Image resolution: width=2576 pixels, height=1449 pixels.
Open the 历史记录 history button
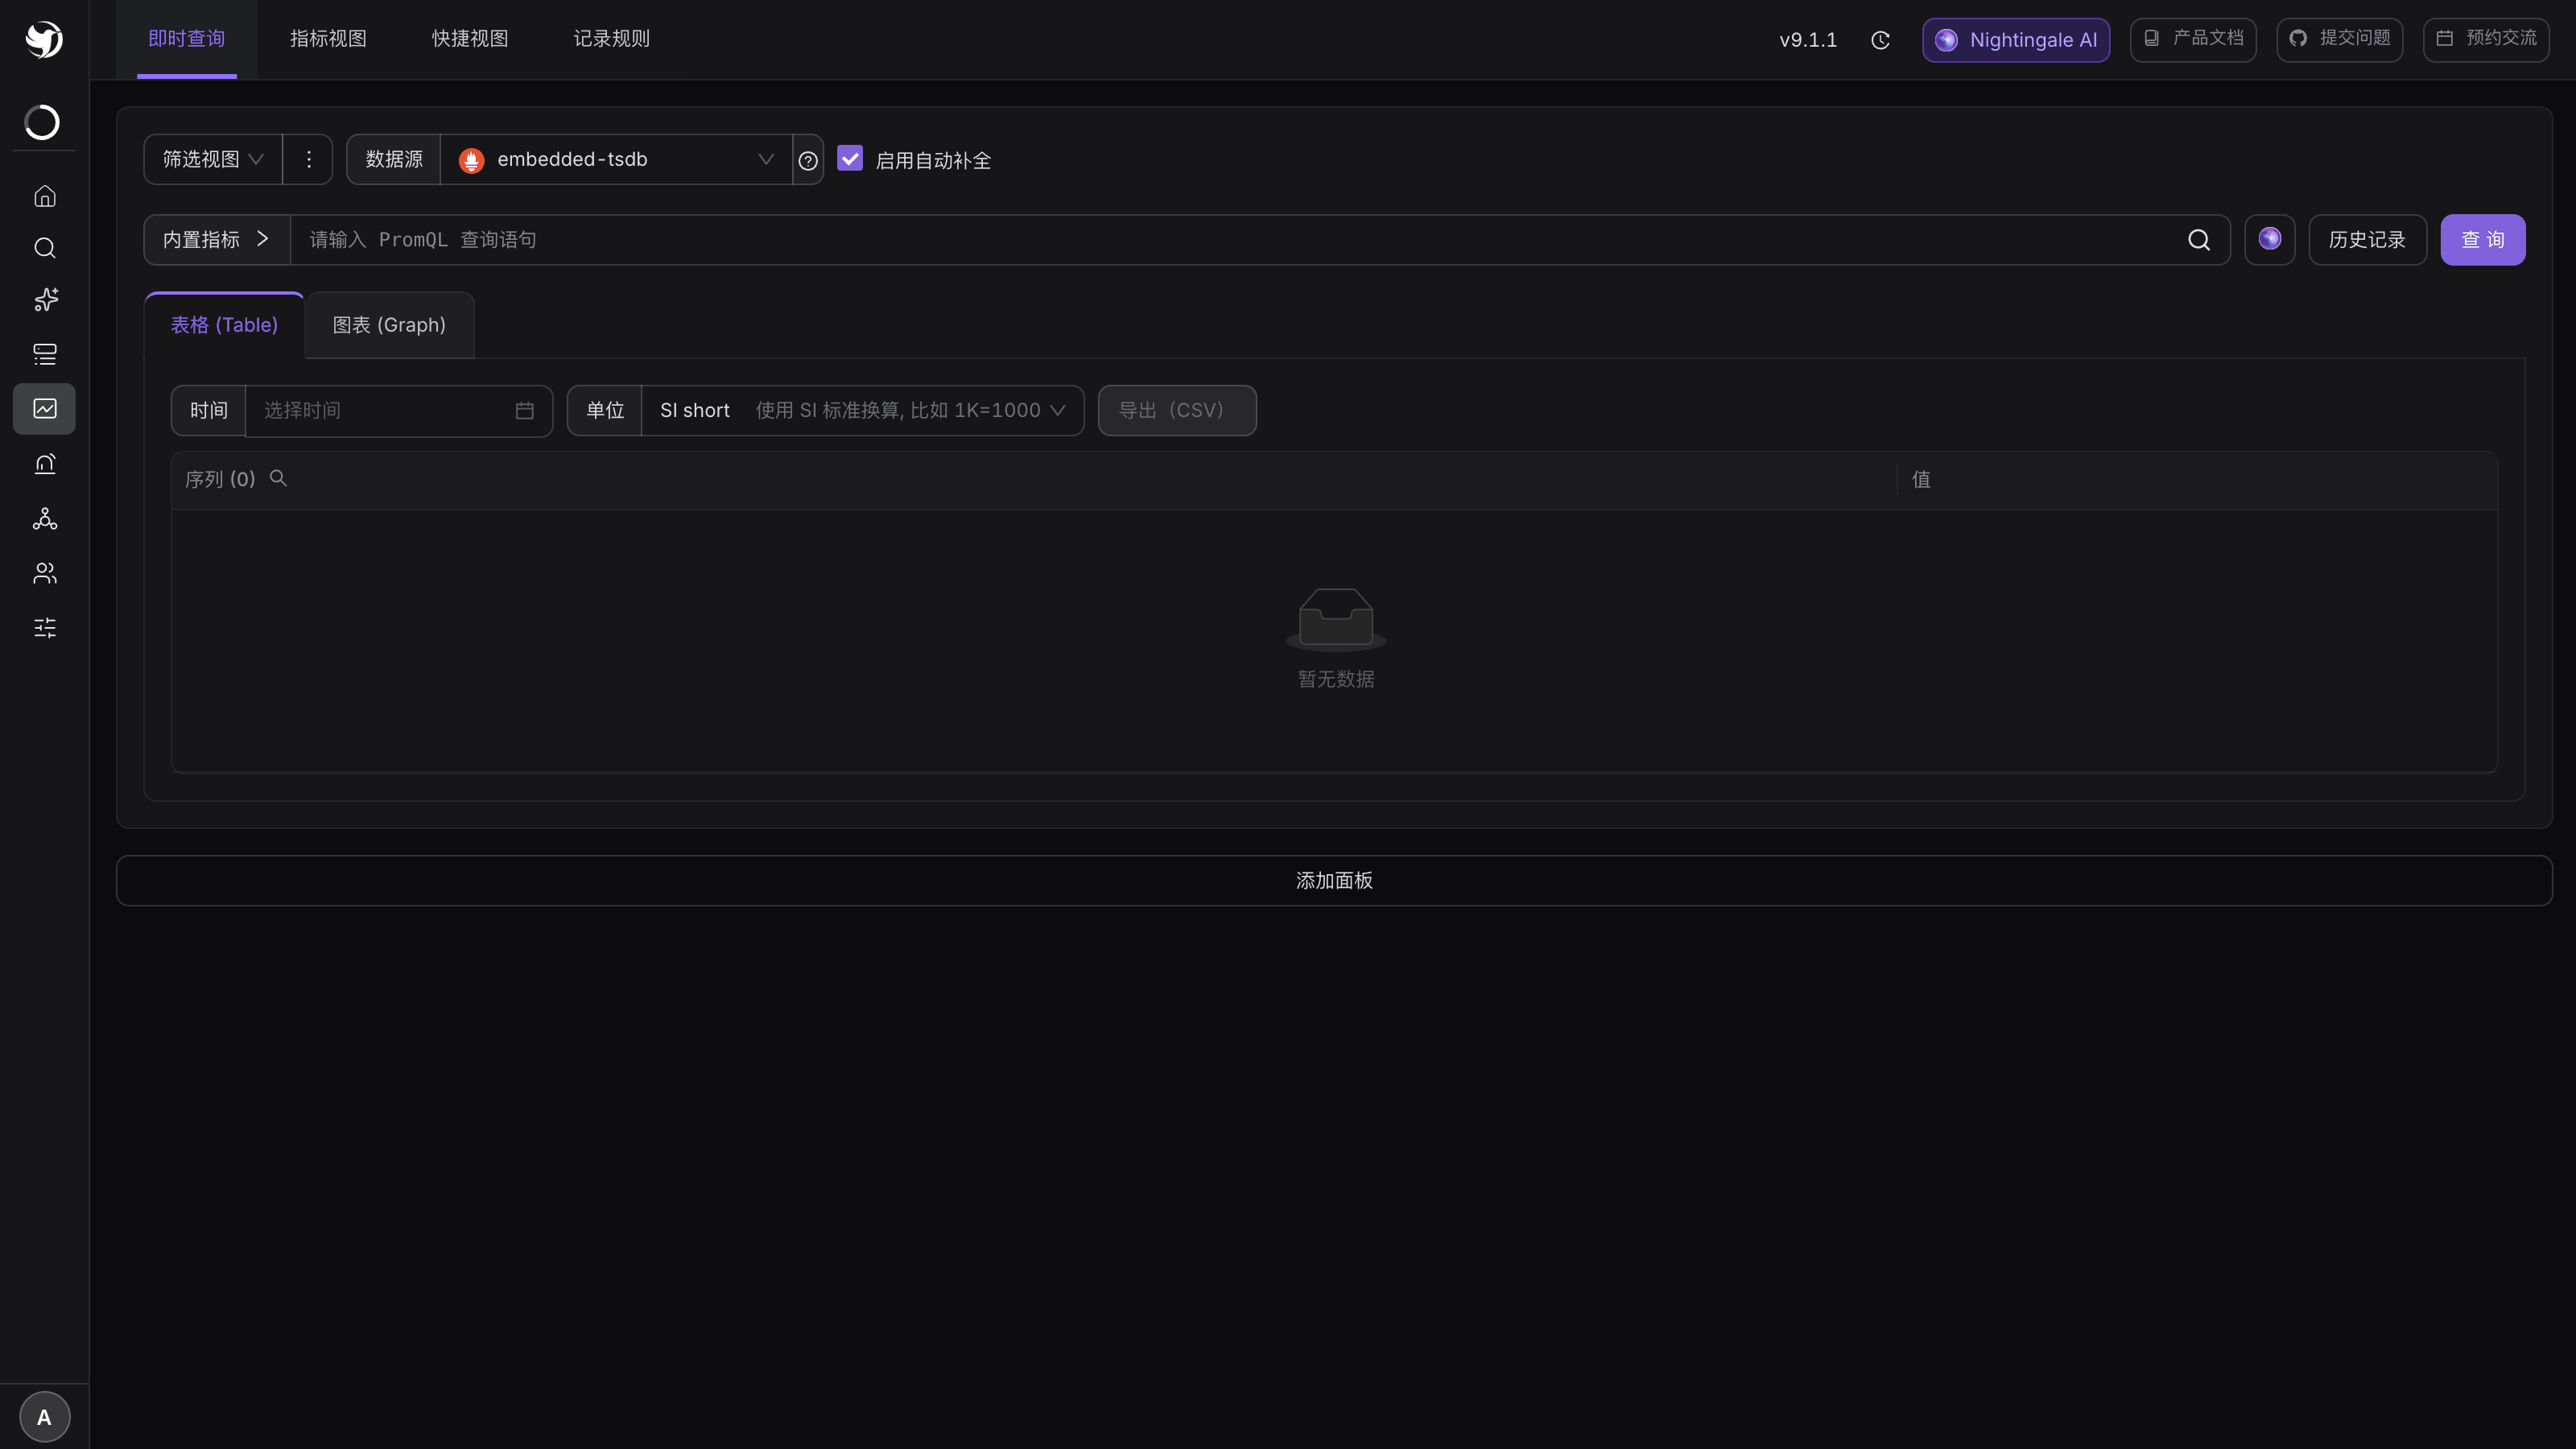2367,240
